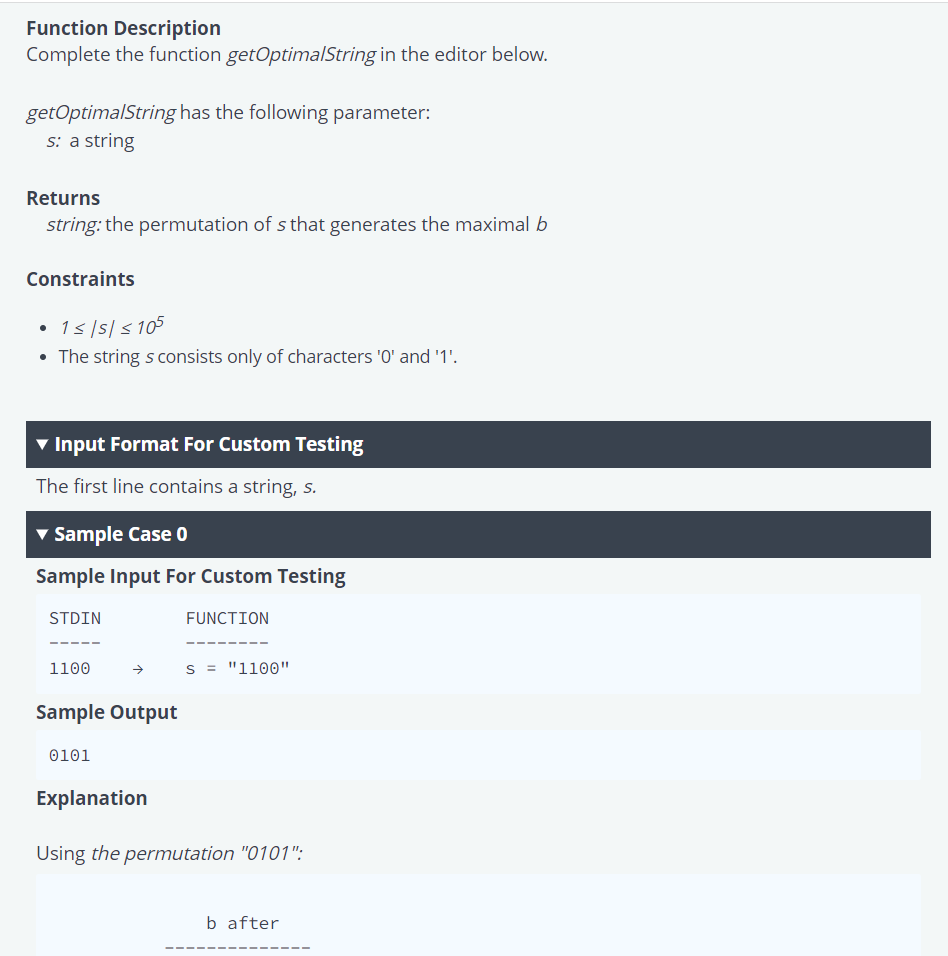
Task: Click the Input Format For Custom Testing header
Action: (478, 444)
